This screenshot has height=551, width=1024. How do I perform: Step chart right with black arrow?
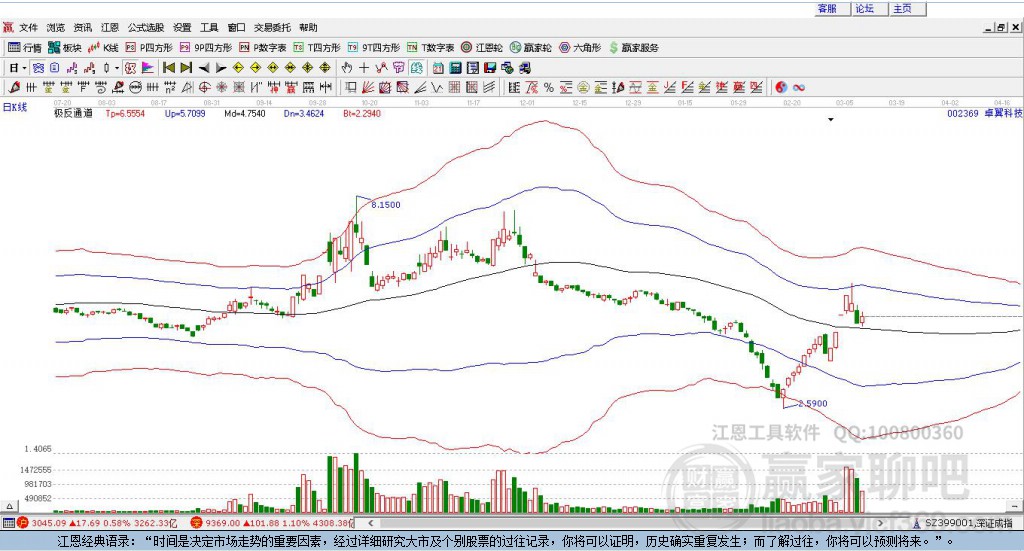[x=221, y=68]
